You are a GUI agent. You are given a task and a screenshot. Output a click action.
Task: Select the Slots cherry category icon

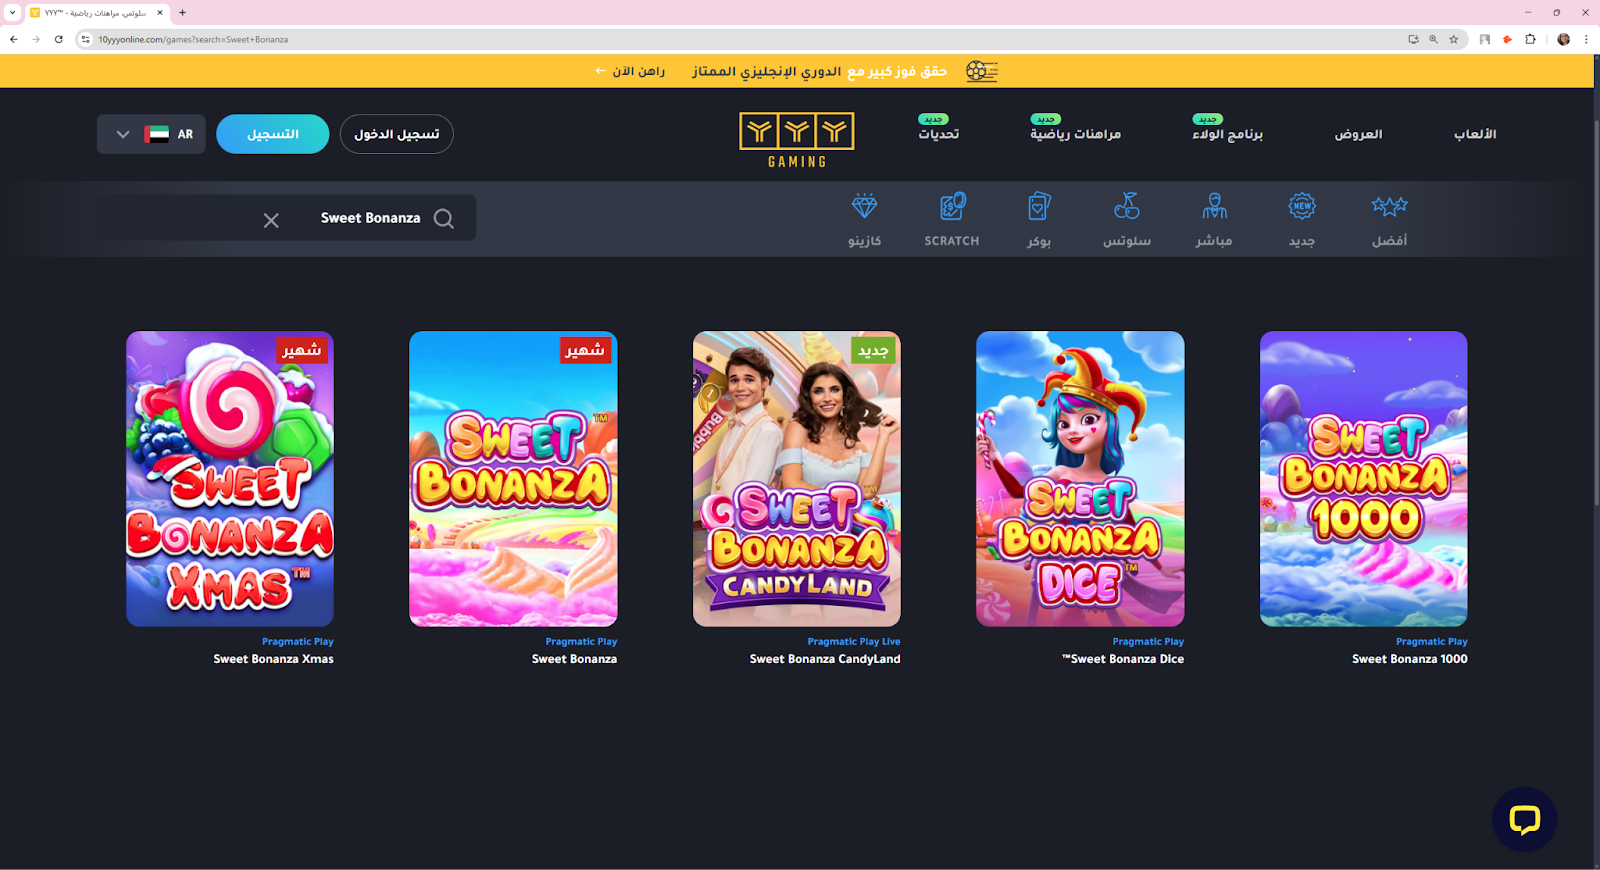[x=1127, y=206]
